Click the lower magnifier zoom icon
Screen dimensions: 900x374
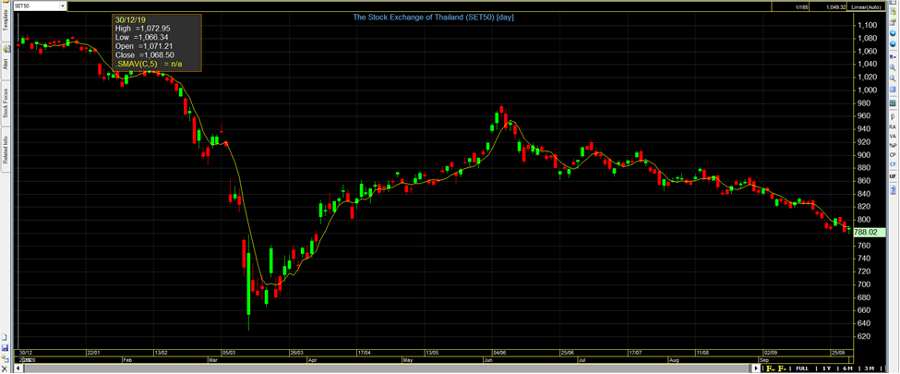pos(893,77)
